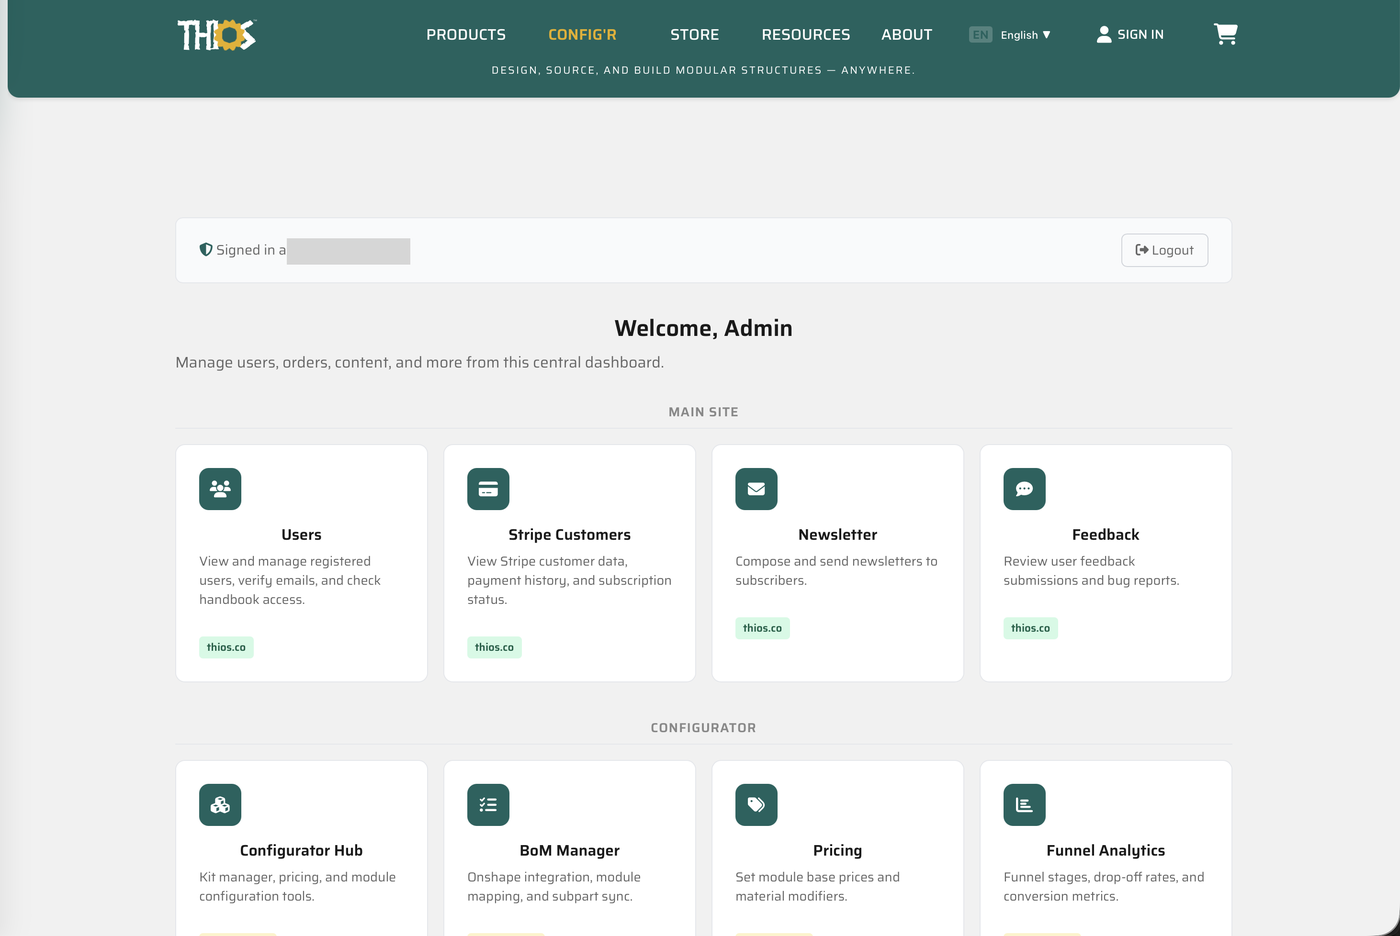Open the BoM Manager card title
This screenshot has height=936, width=1400.
click(569, 851)
